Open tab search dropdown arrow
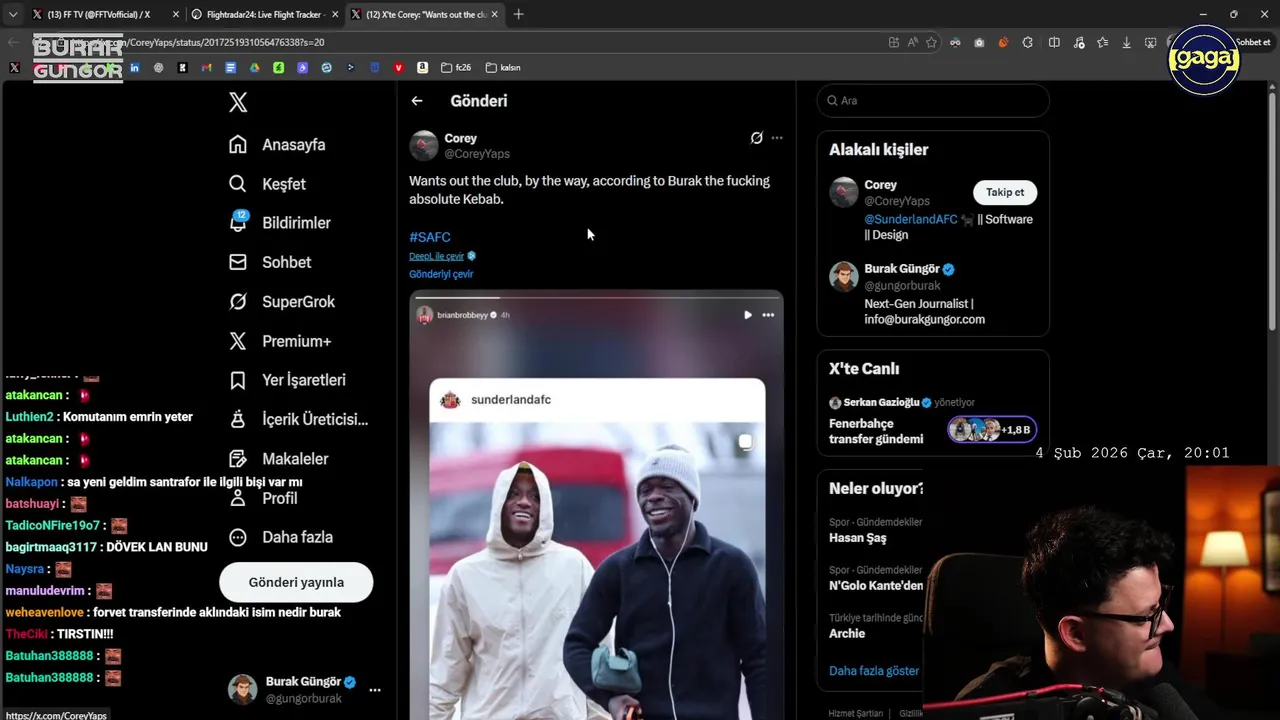The width and height of the screenshot is (1280, 720). (x=12, y=14)
